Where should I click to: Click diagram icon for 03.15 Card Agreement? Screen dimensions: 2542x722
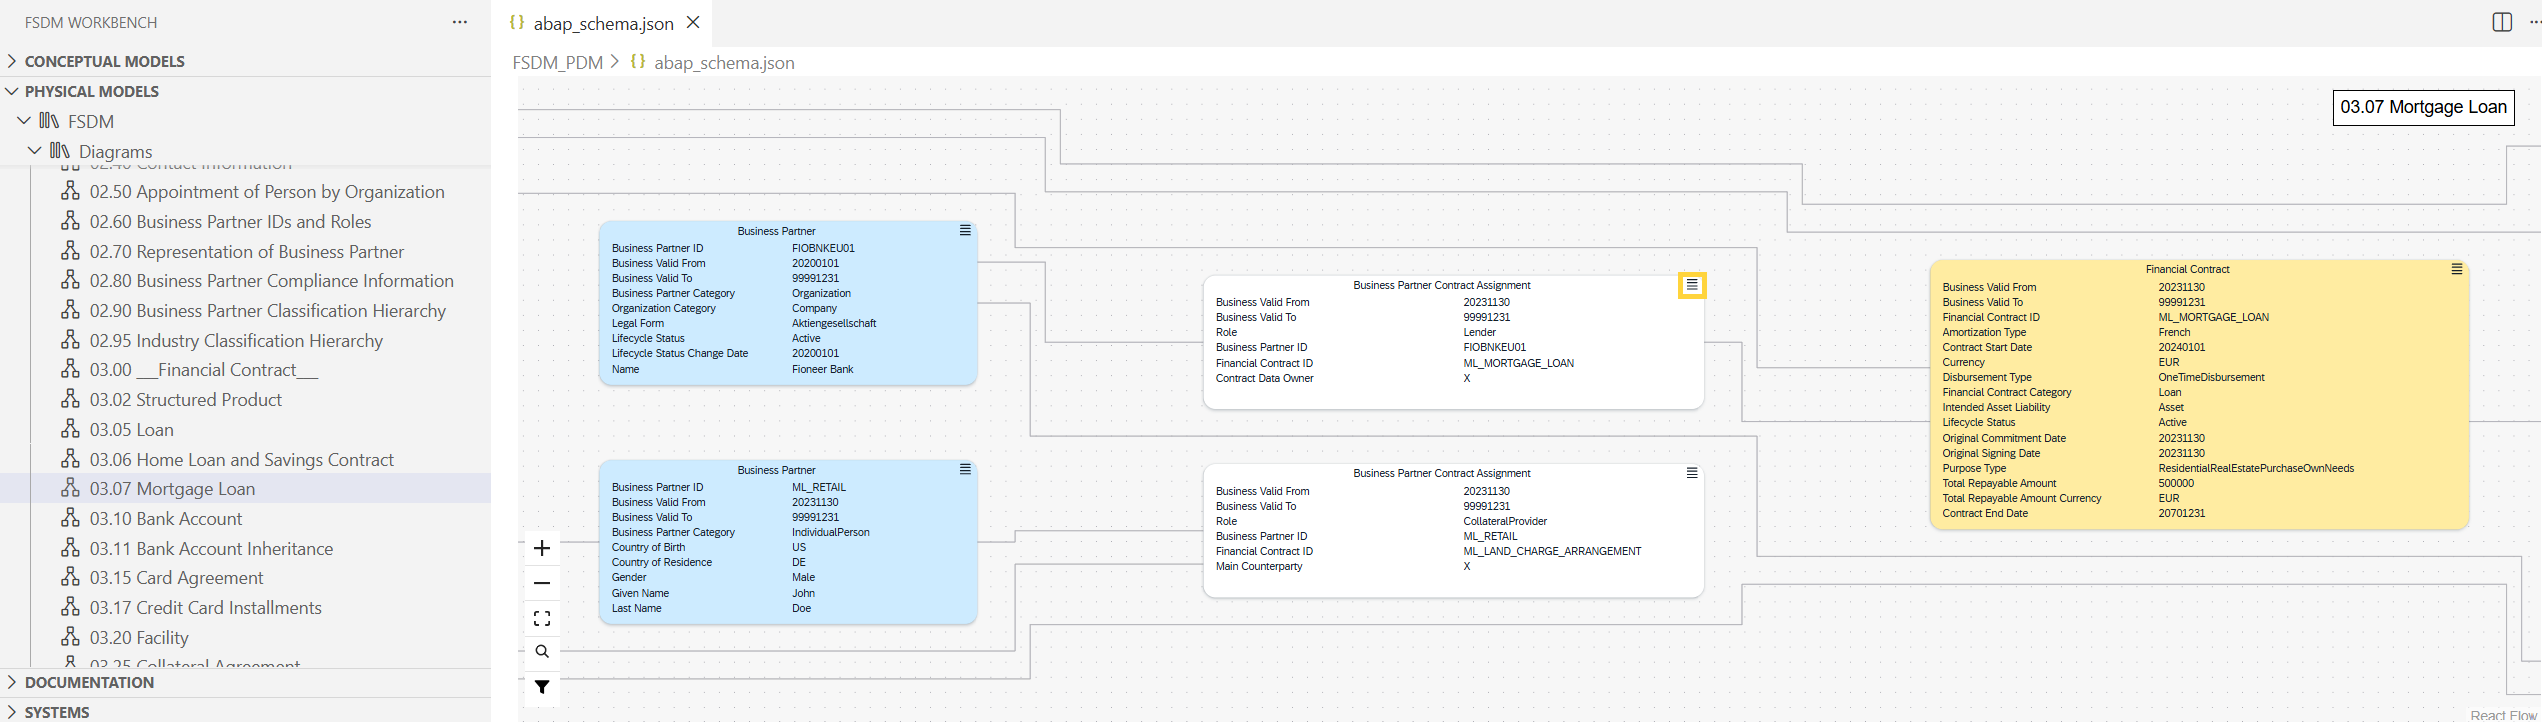point(70,577)
